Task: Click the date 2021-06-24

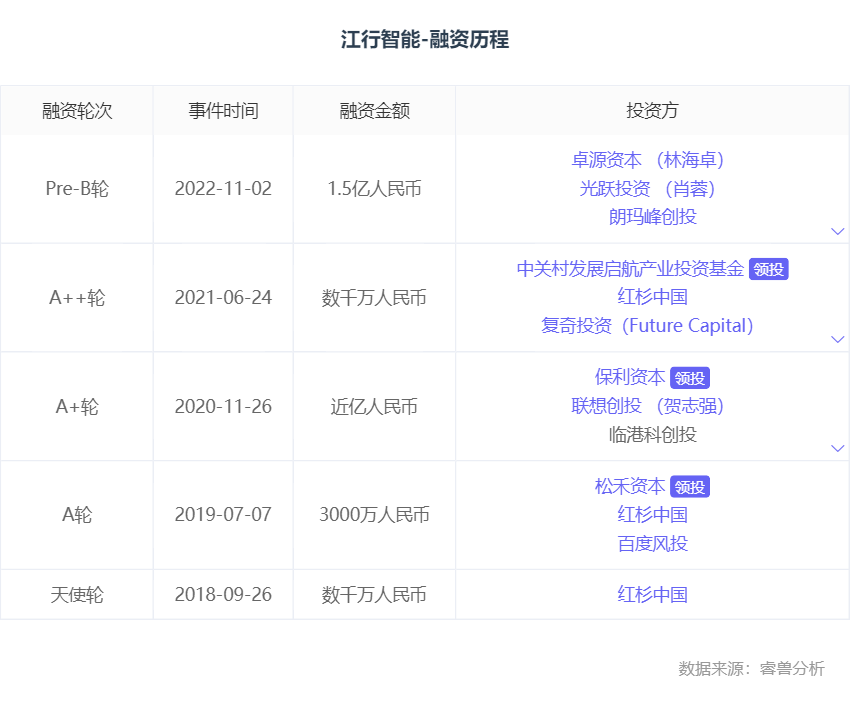Action: pyautogui.click(x=223, y=298)
